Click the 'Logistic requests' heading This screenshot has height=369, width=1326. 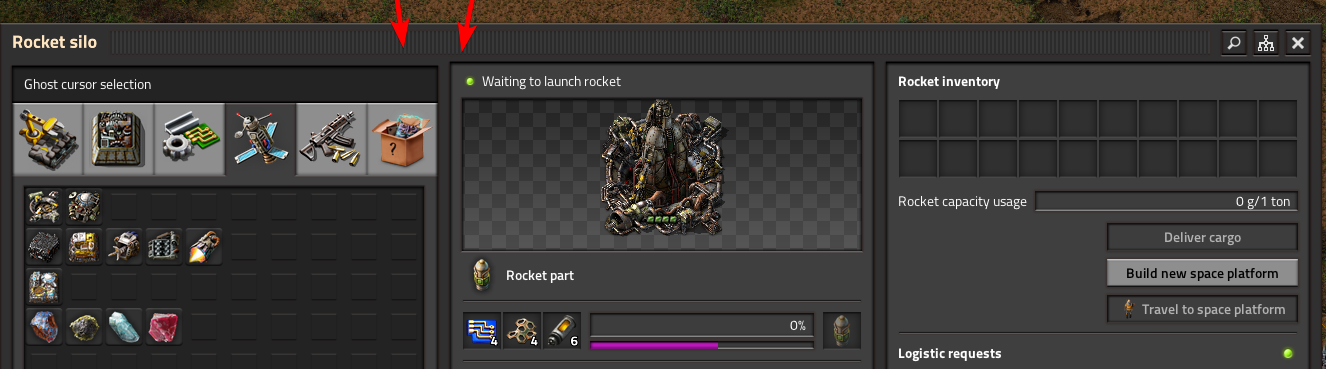click(x=949, y=353)
